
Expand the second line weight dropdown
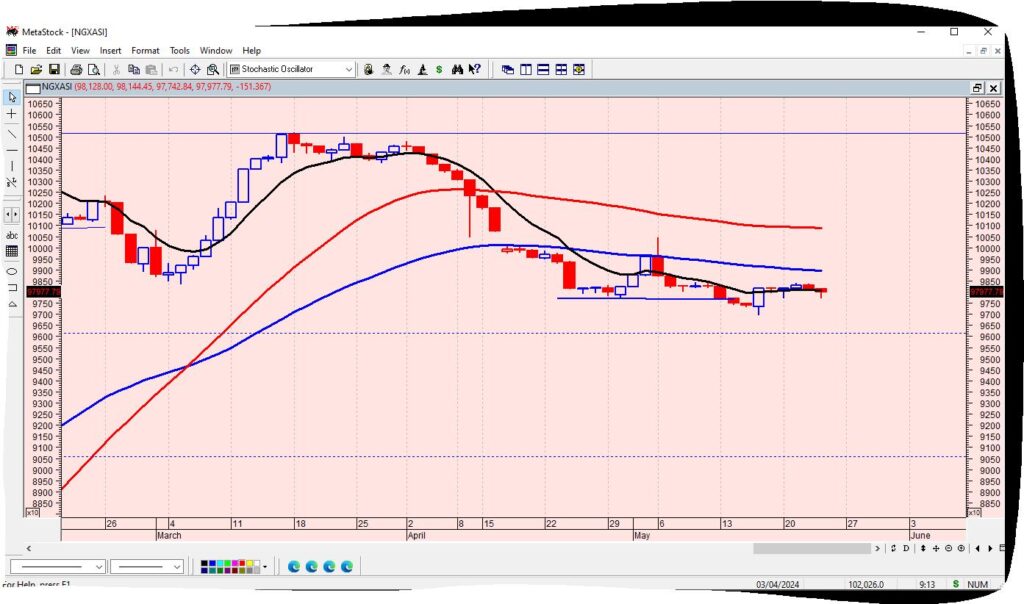(x=177, y=567)
